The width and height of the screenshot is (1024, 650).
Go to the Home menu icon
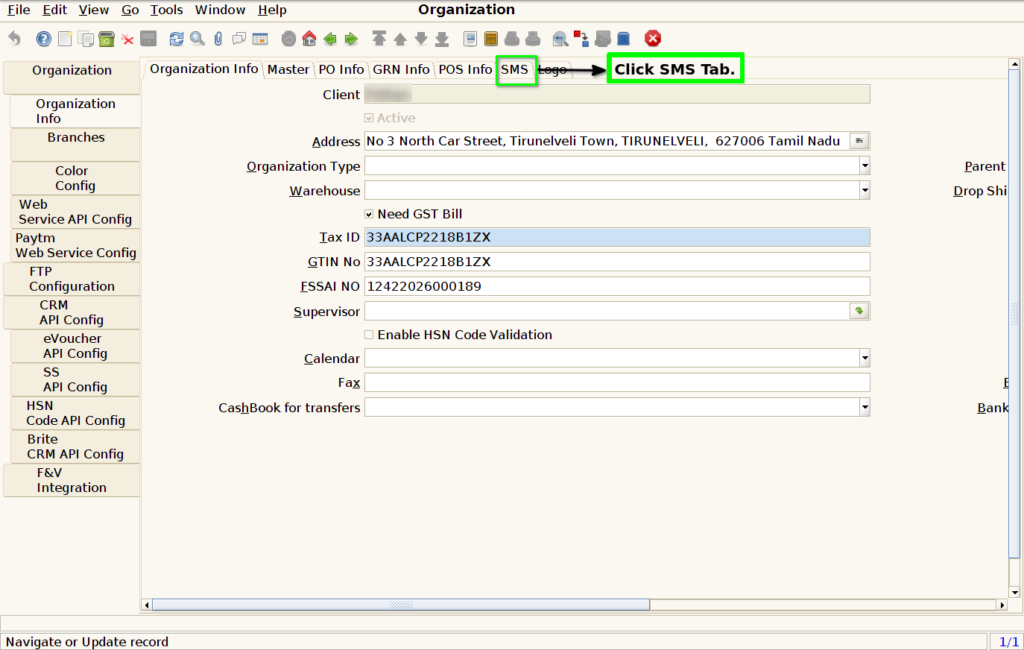click(309, 39)
